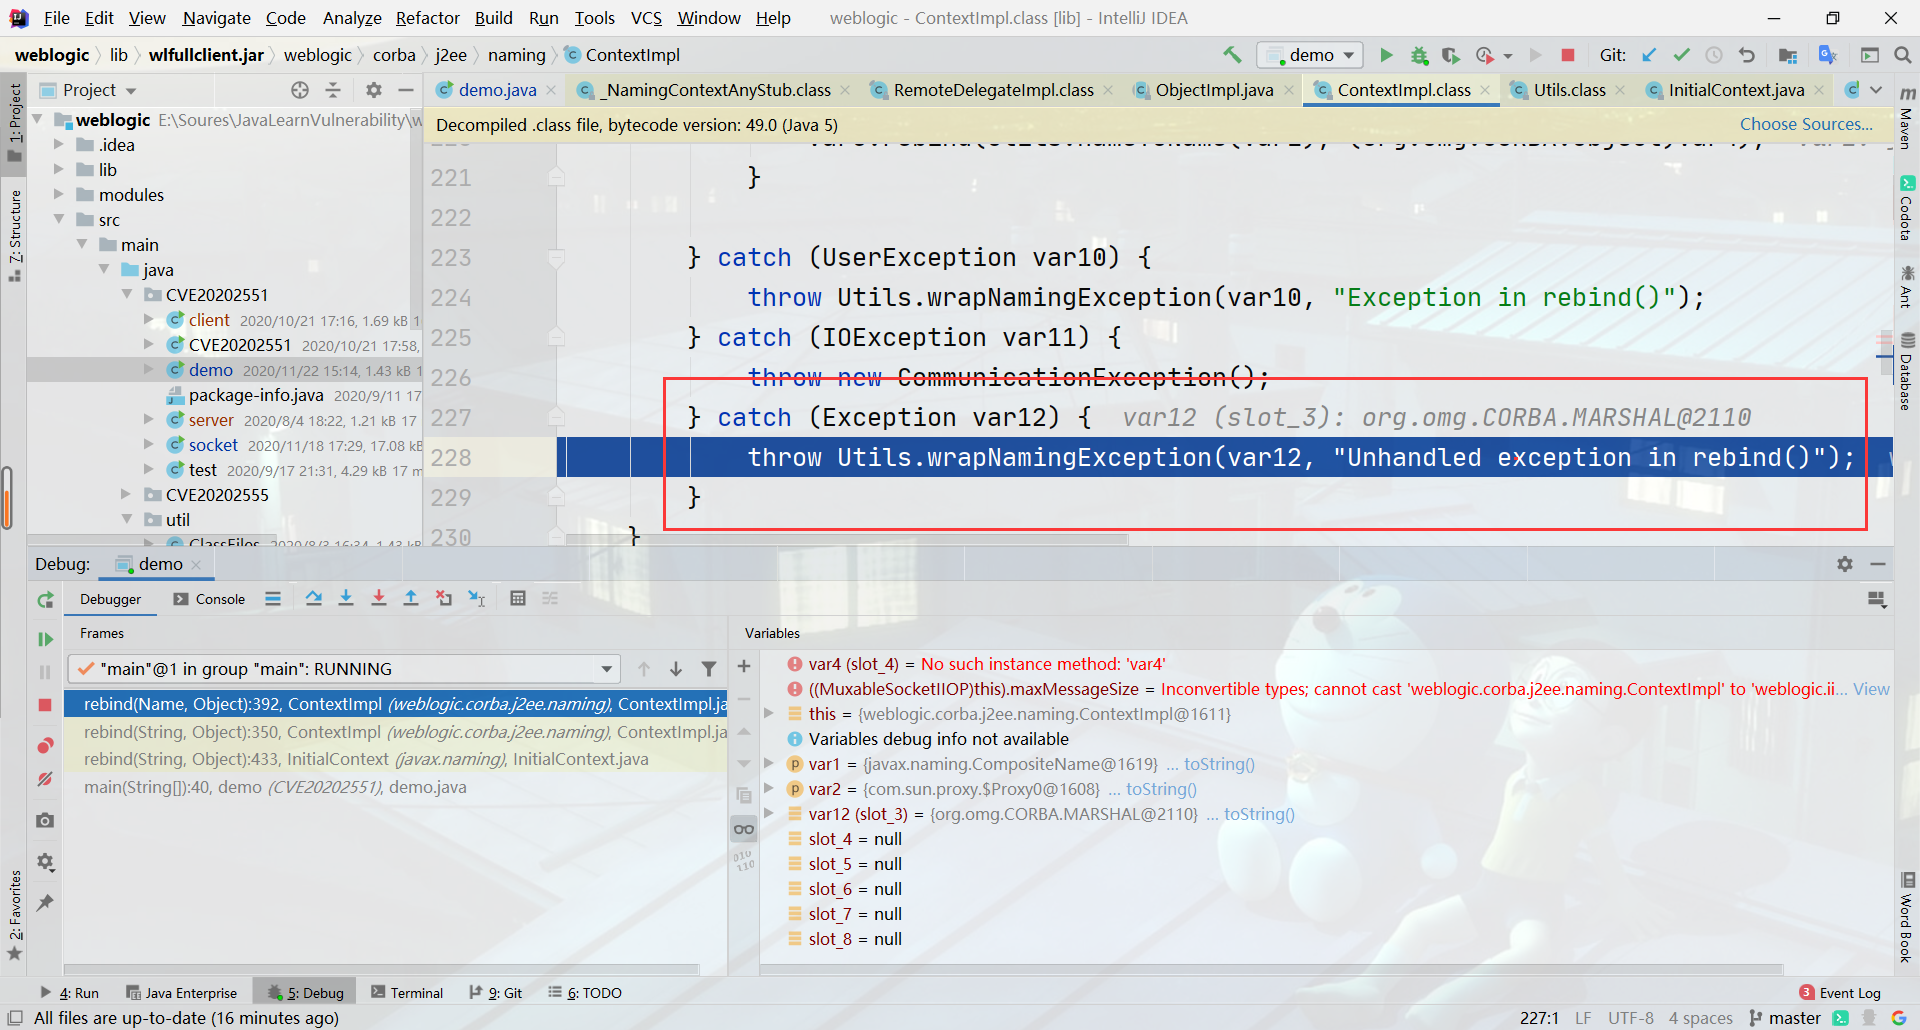The width and height of the screenshot is (1920, 1030).
Task: Expand the CVE20202555 package
Action: click(x=127, y=495)
